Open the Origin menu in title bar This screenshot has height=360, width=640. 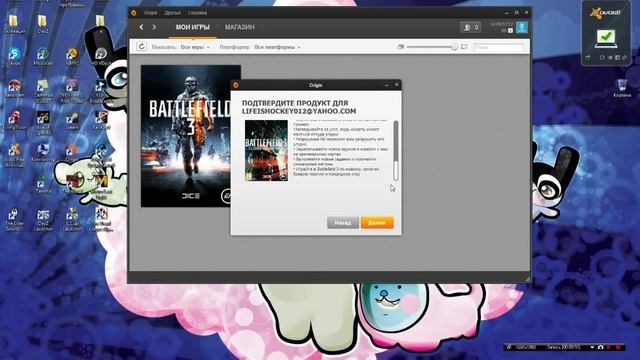click(x=150, y=13)
